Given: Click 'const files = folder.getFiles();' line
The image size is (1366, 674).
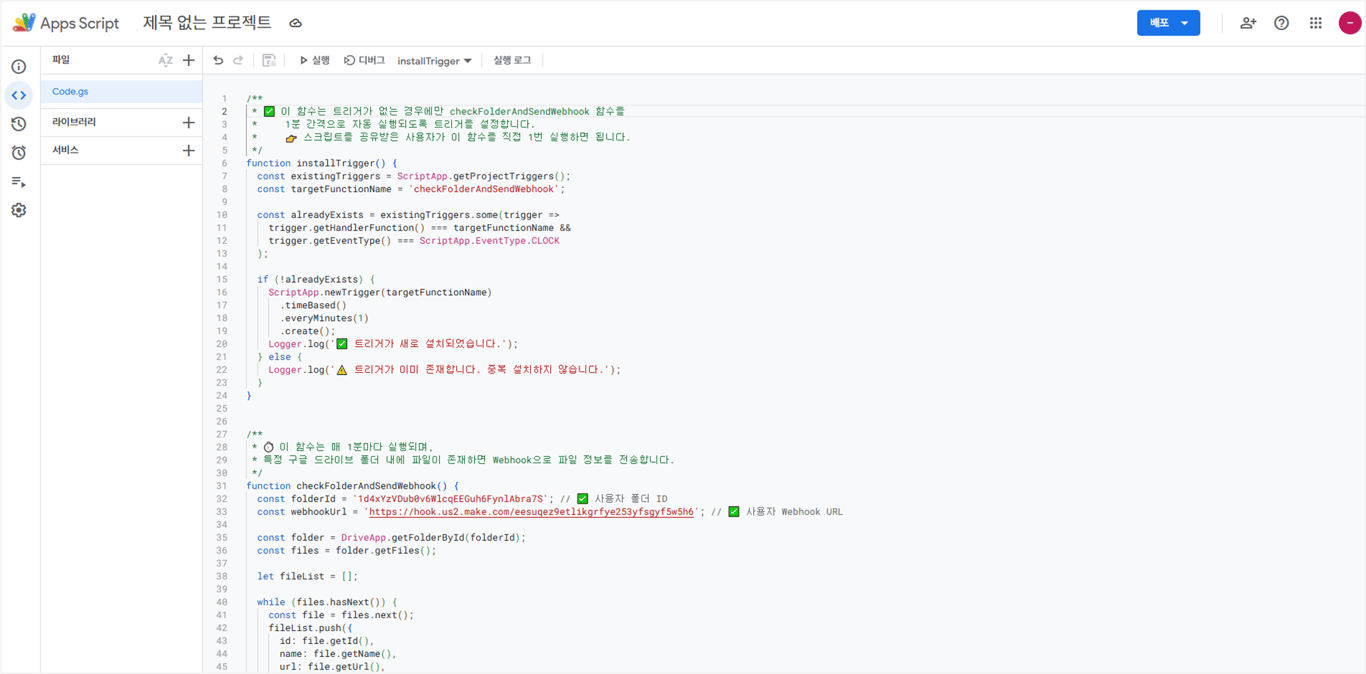Looking at the screenshot, I should click(x=346, y=550).
